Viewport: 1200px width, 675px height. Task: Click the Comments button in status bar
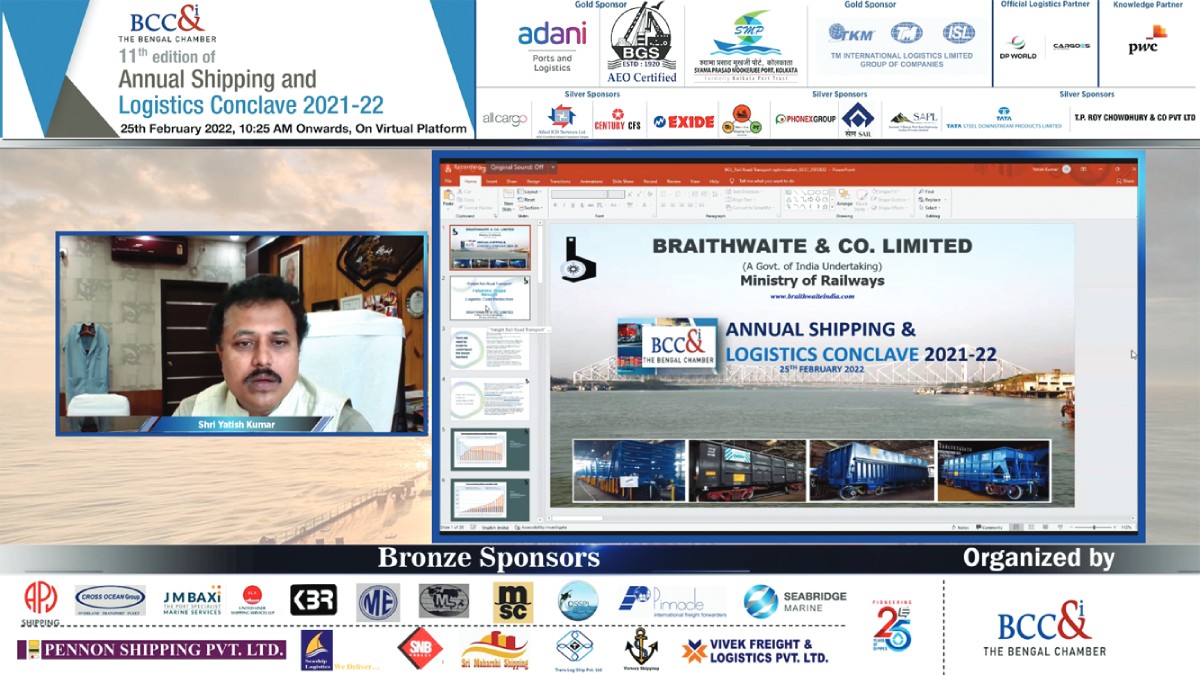[x=987, y=527]
